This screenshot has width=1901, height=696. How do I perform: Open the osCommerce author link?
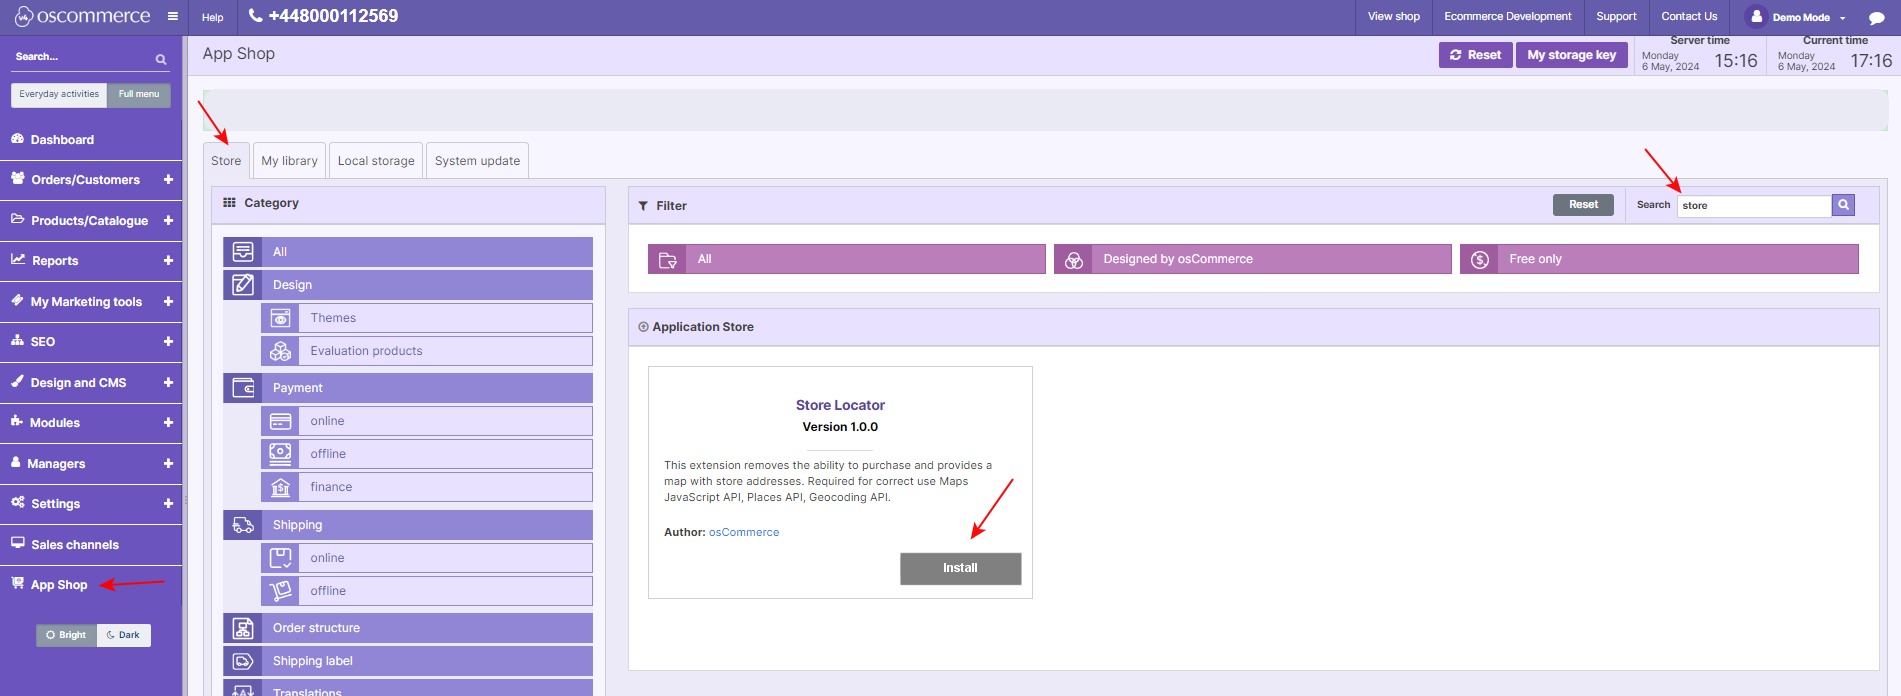(744, 533)
